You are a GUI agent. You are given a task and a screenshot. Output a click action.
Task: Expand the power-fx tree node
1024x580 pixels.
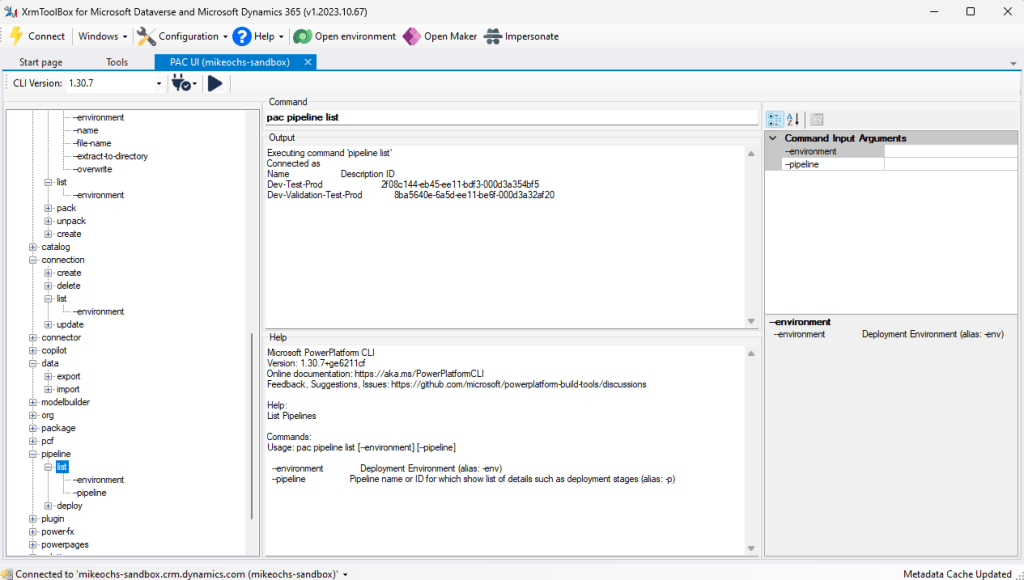tap(33, 532)
